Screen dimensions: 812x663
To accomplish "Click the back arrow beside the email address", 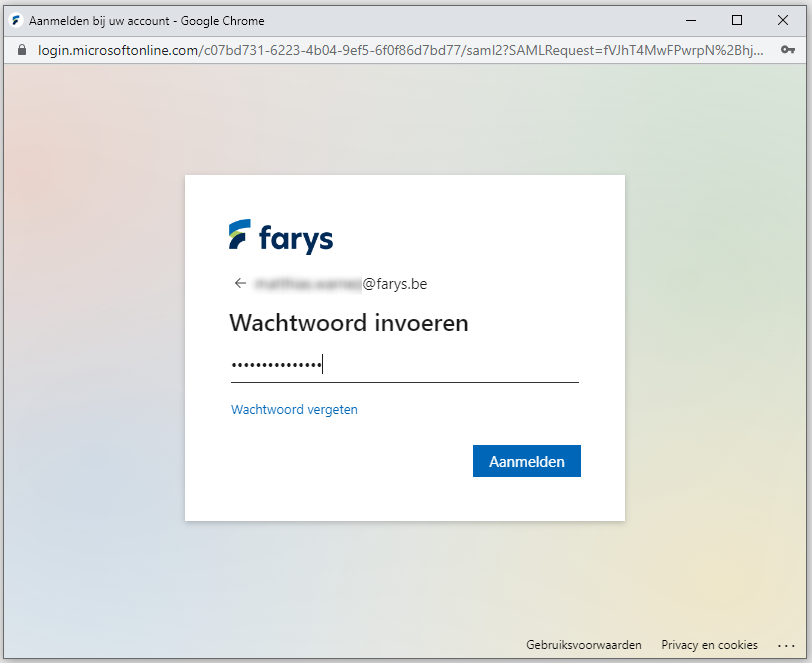I will click(x=240, y=283).
